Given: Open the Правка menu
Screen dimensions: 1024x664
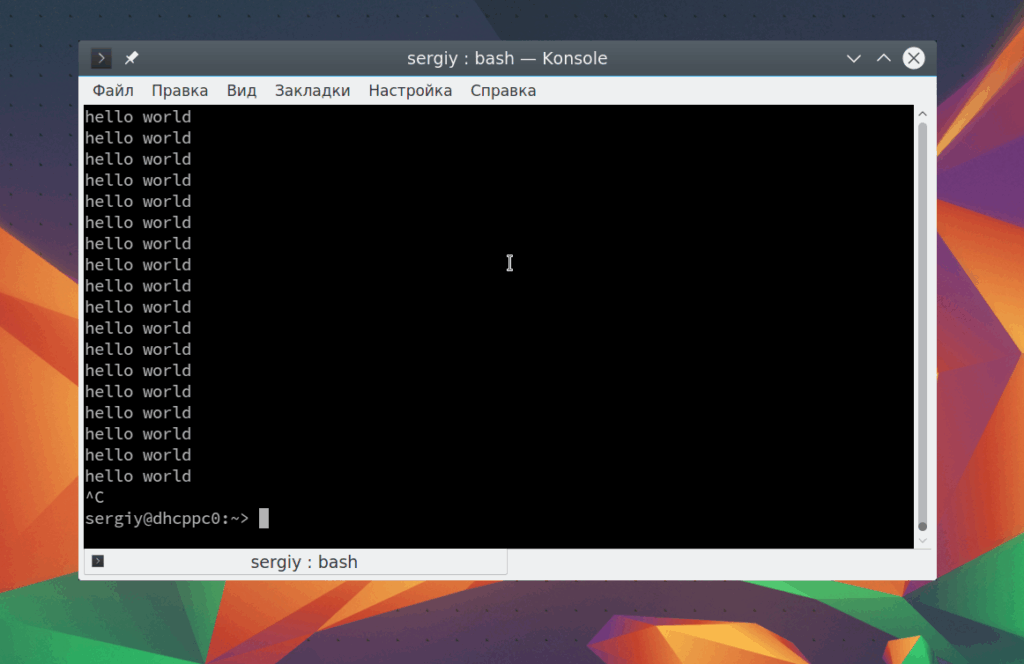Looking at the screenshot, I should coord(180,91).
